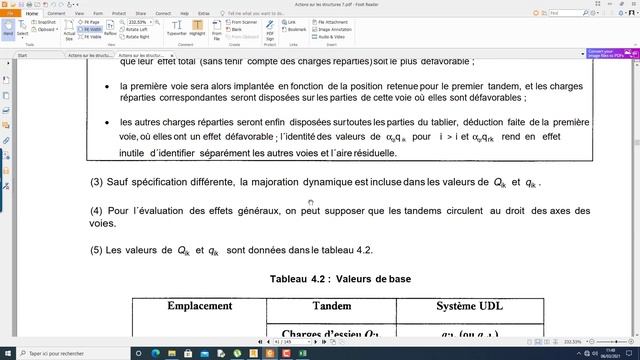Switch to the View ribbon tab
Image resolution: width=640 pixels, height=360 pixels.
coord(79,13)
